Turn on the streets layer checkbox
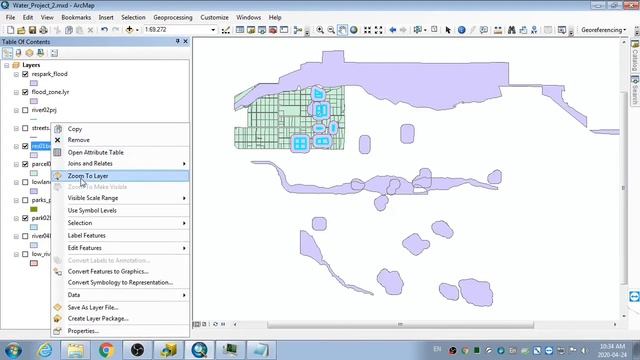640x360 pixels. pos(25,128)
